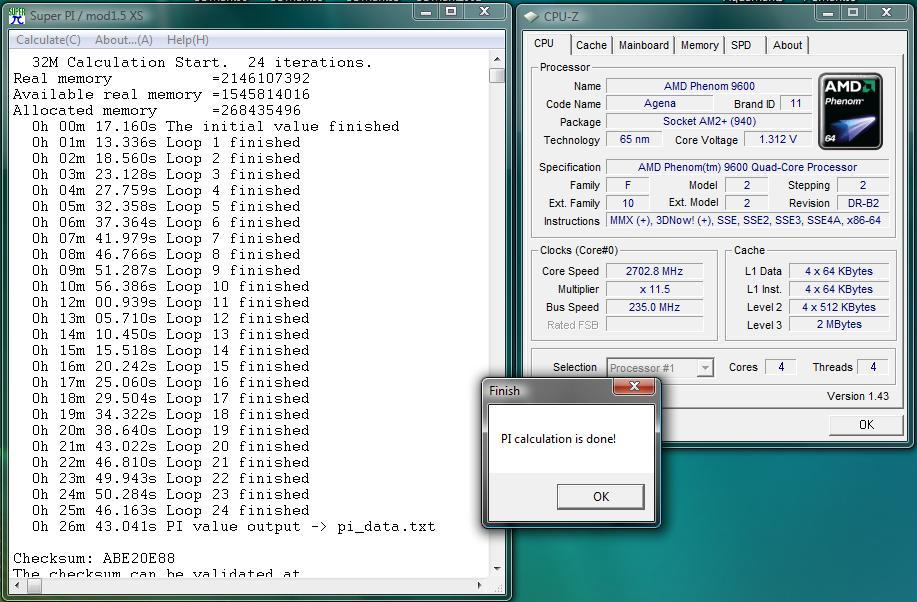This screenshot has width=917, height=602.
Task: Minimize the Super PI window
Action: [x=426, y=12]
